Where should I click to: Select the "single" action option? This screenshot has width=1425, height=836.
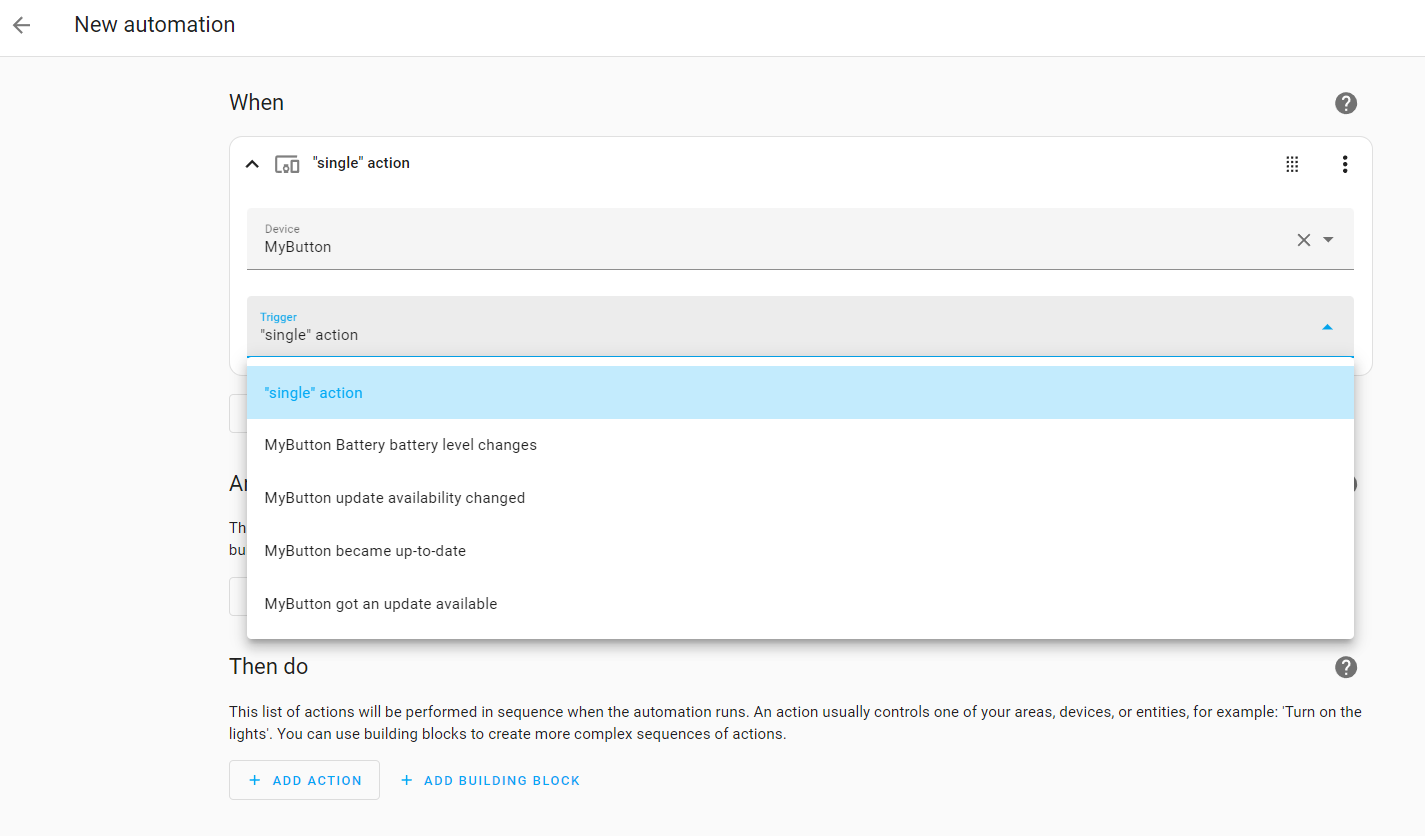pyautogui.click(x=314, y=393)
